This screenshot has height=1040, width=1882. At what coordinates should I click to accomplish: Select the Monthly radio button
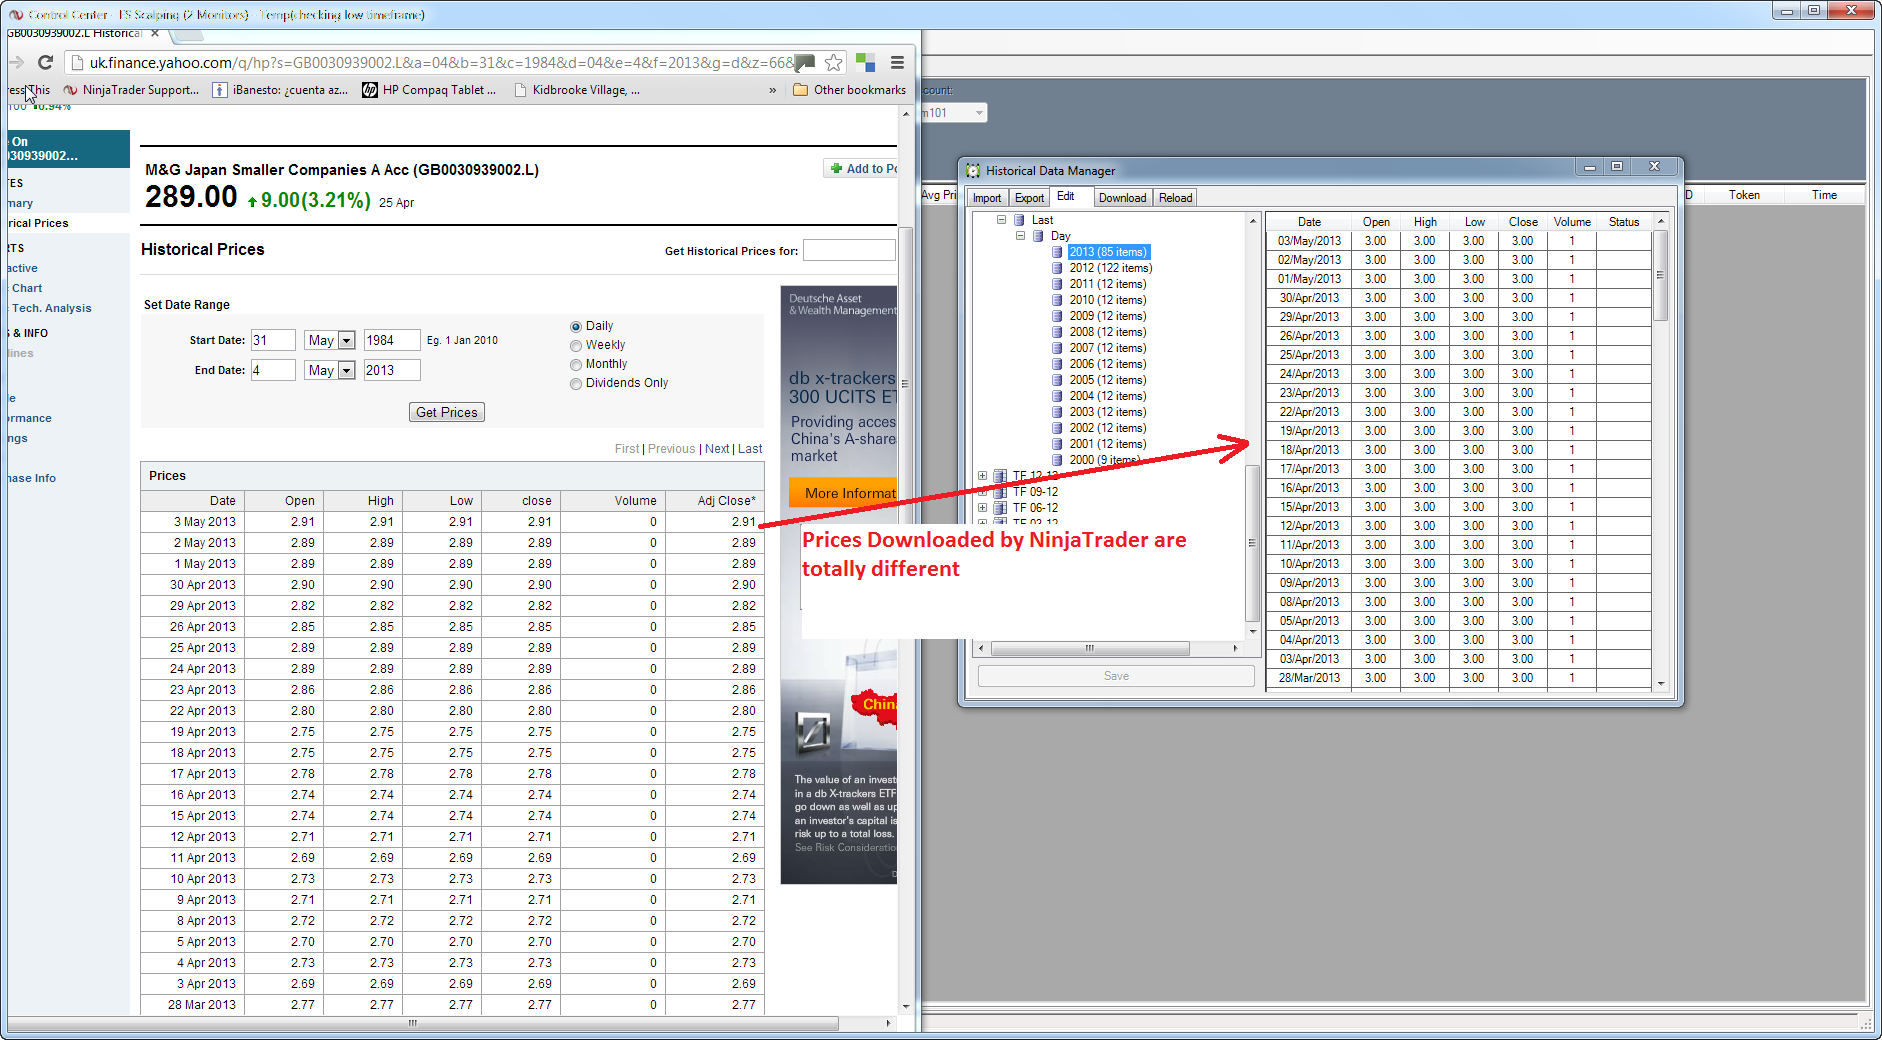[x=576, y=365]
